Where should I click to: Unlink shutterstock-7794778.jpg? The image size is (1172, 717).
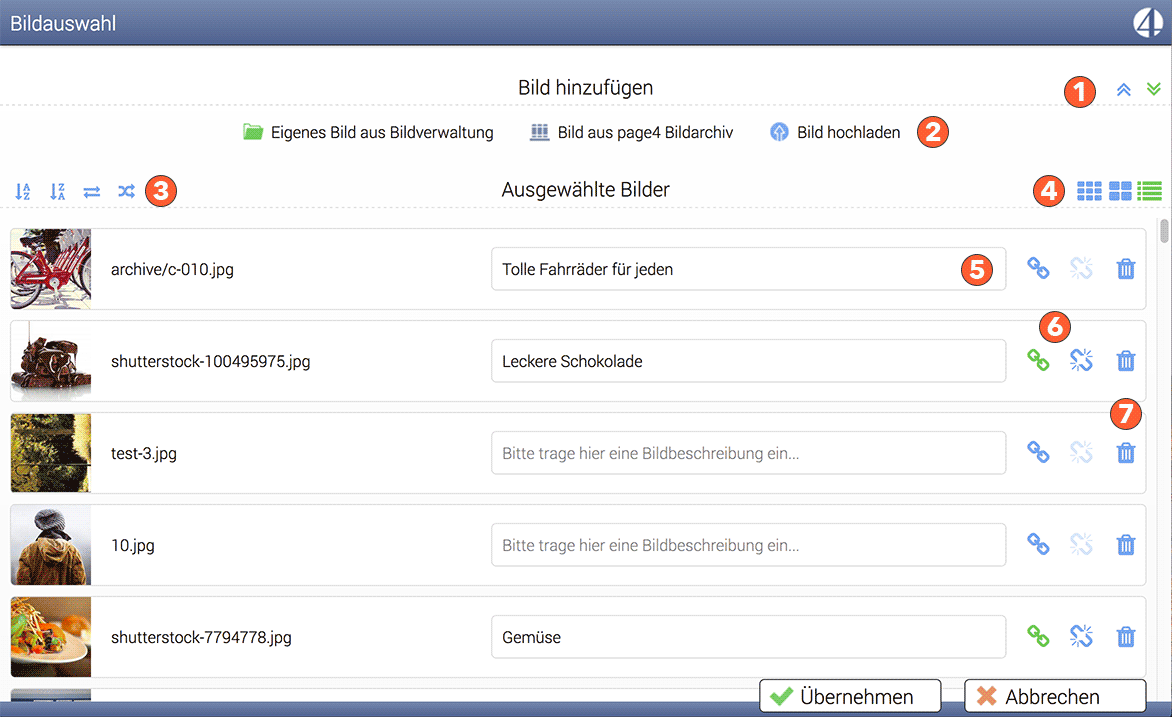(x=1081, y=636)
